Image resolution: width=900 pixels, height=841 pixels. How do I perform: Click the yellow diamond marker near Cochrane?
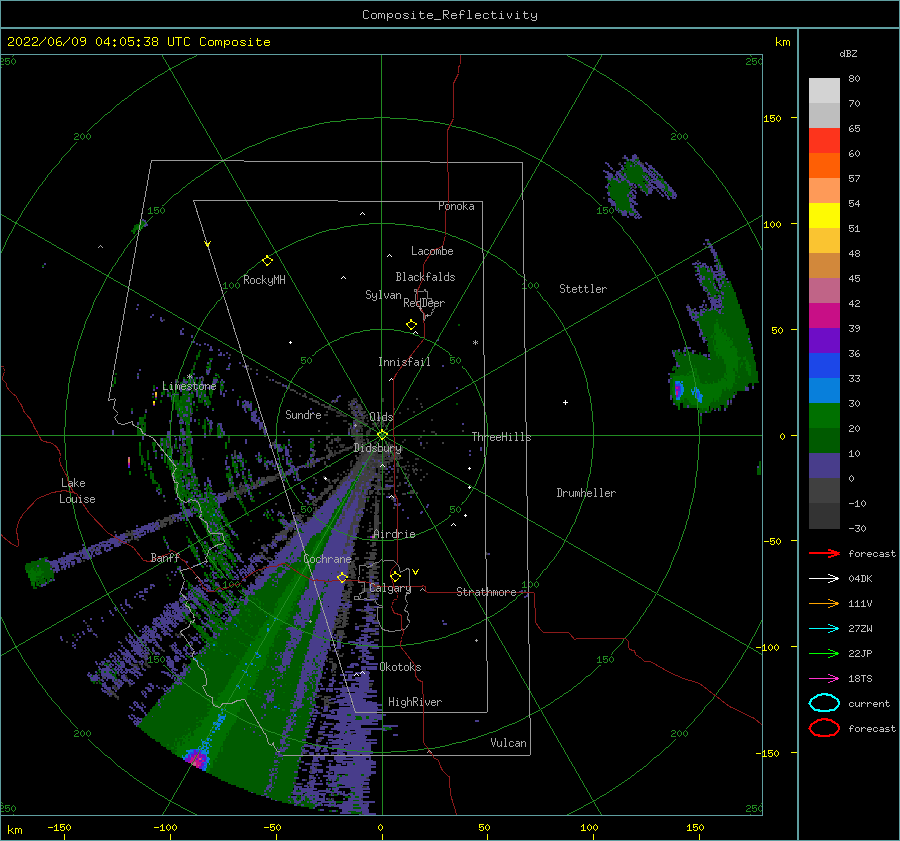(x=342, y=577)
